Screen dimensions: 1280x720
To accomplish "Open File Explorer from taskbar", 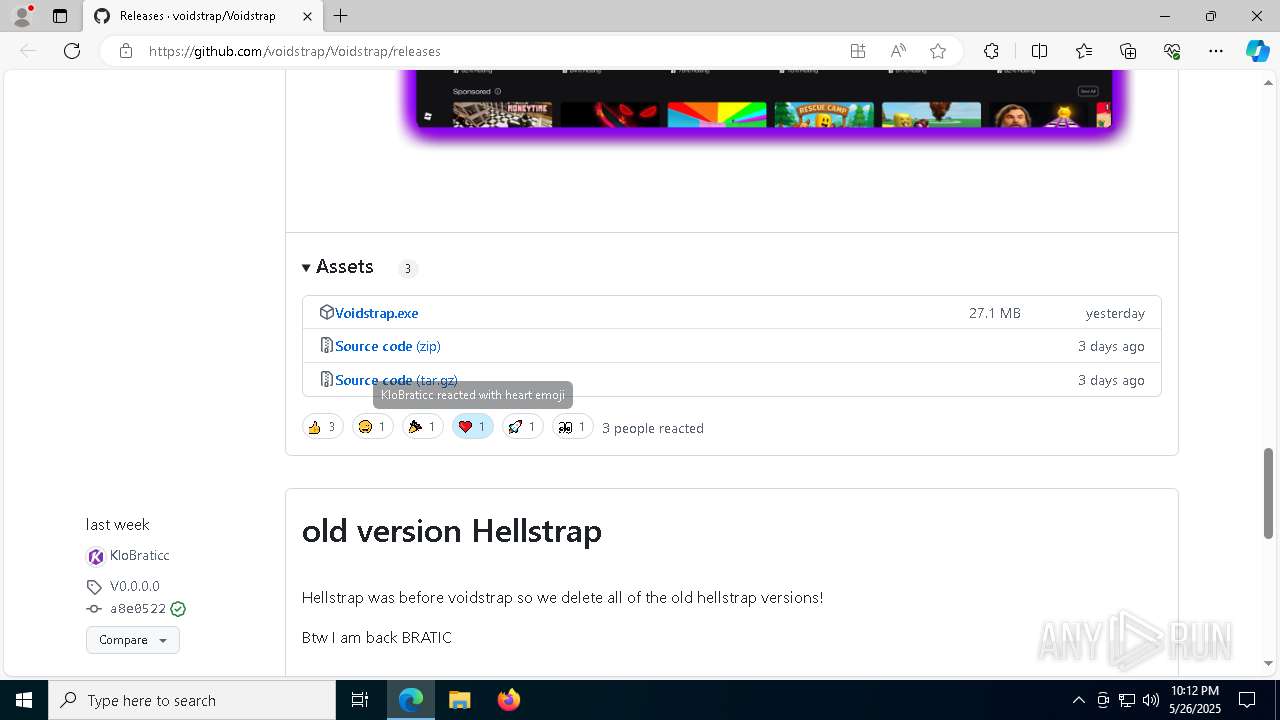I will [459, 700].
